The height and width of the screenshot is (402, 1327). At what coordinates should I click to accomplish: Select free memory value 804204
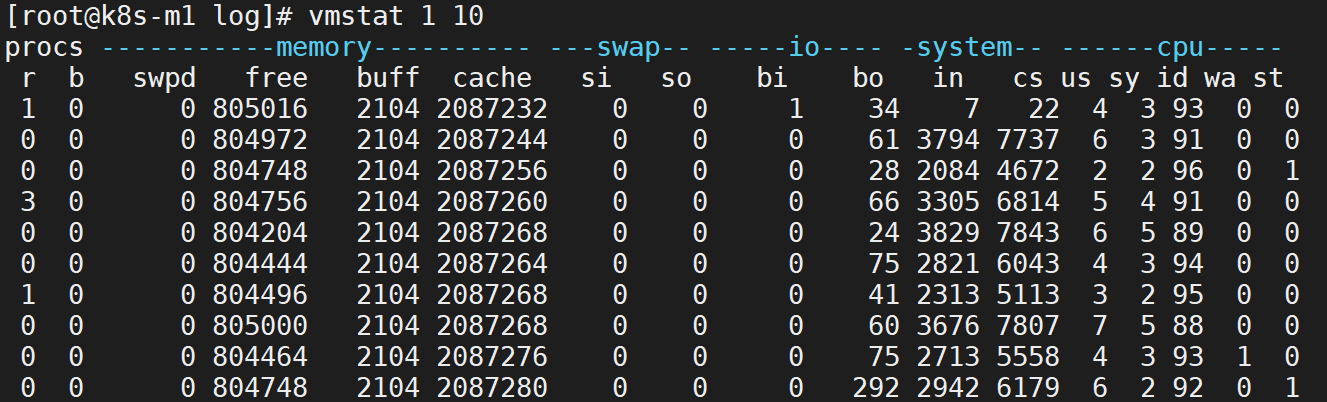[x=260, y=233]
